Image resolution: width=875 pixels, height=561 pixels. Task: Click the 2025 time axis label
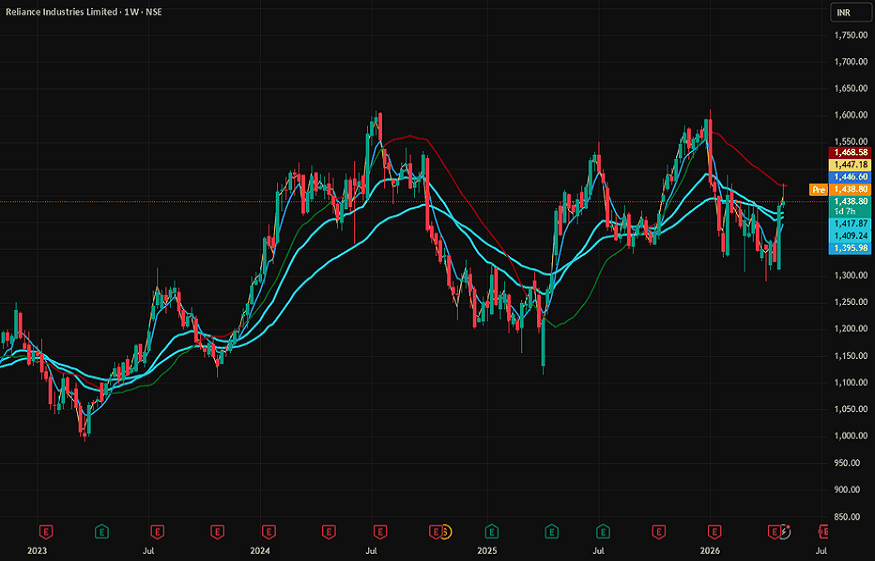pos(487,551)
